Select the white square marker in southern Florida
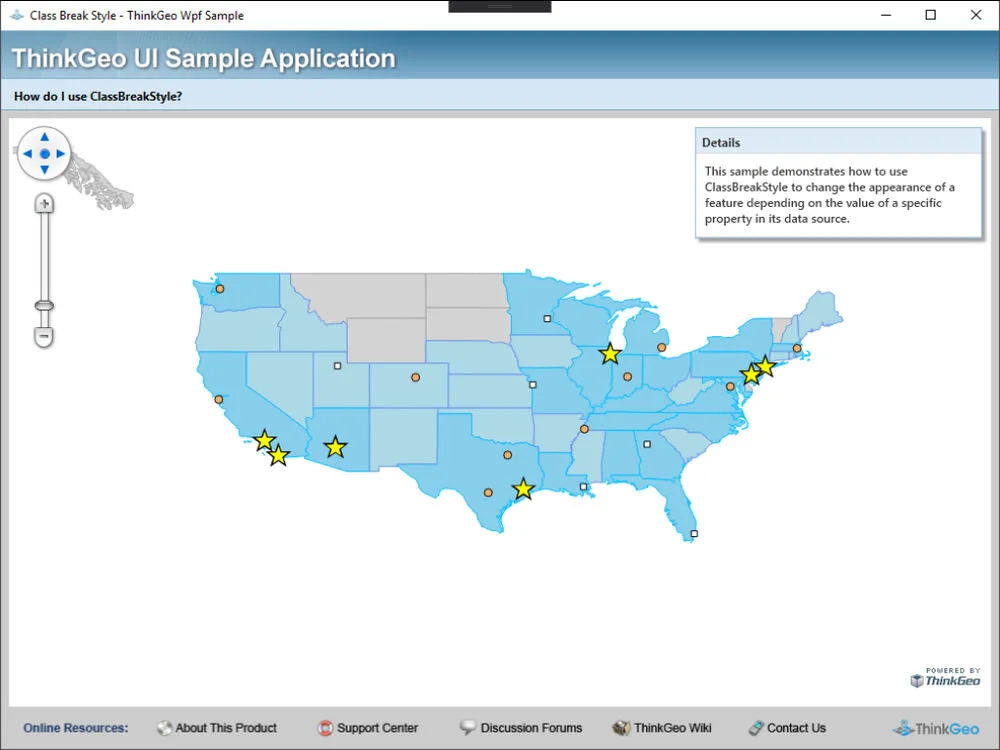The width and height of the screenshot is (1000, 750). click(695, 534)
